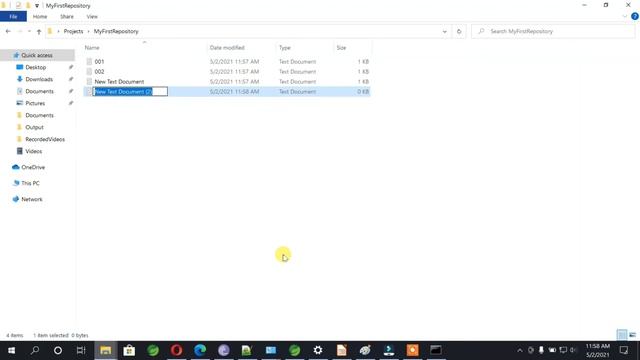Open the Explorer Help question mark icon
This screenshot has height=360, width=640.
(x=635, y=17)
